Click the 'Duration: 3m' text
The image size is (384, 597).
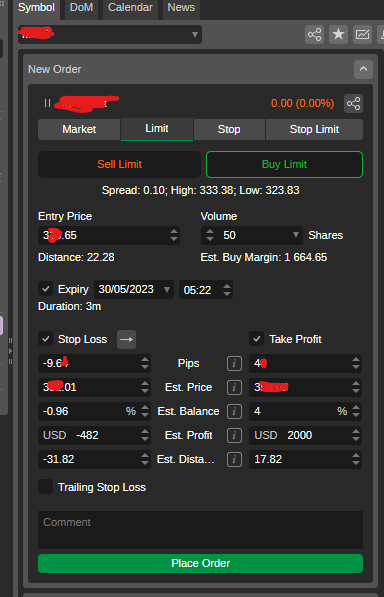(70, 306)
